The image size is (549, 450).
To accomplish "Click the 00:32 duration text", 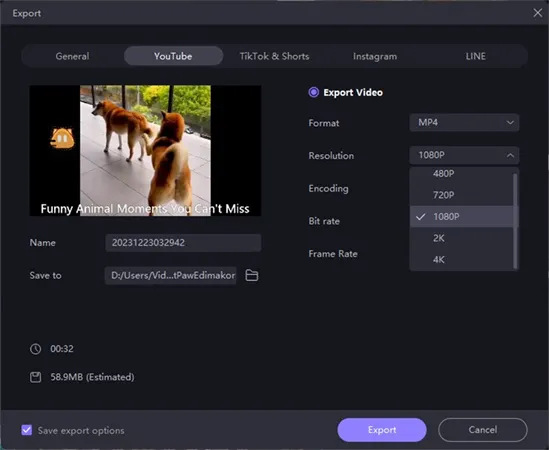I will 62,349.
